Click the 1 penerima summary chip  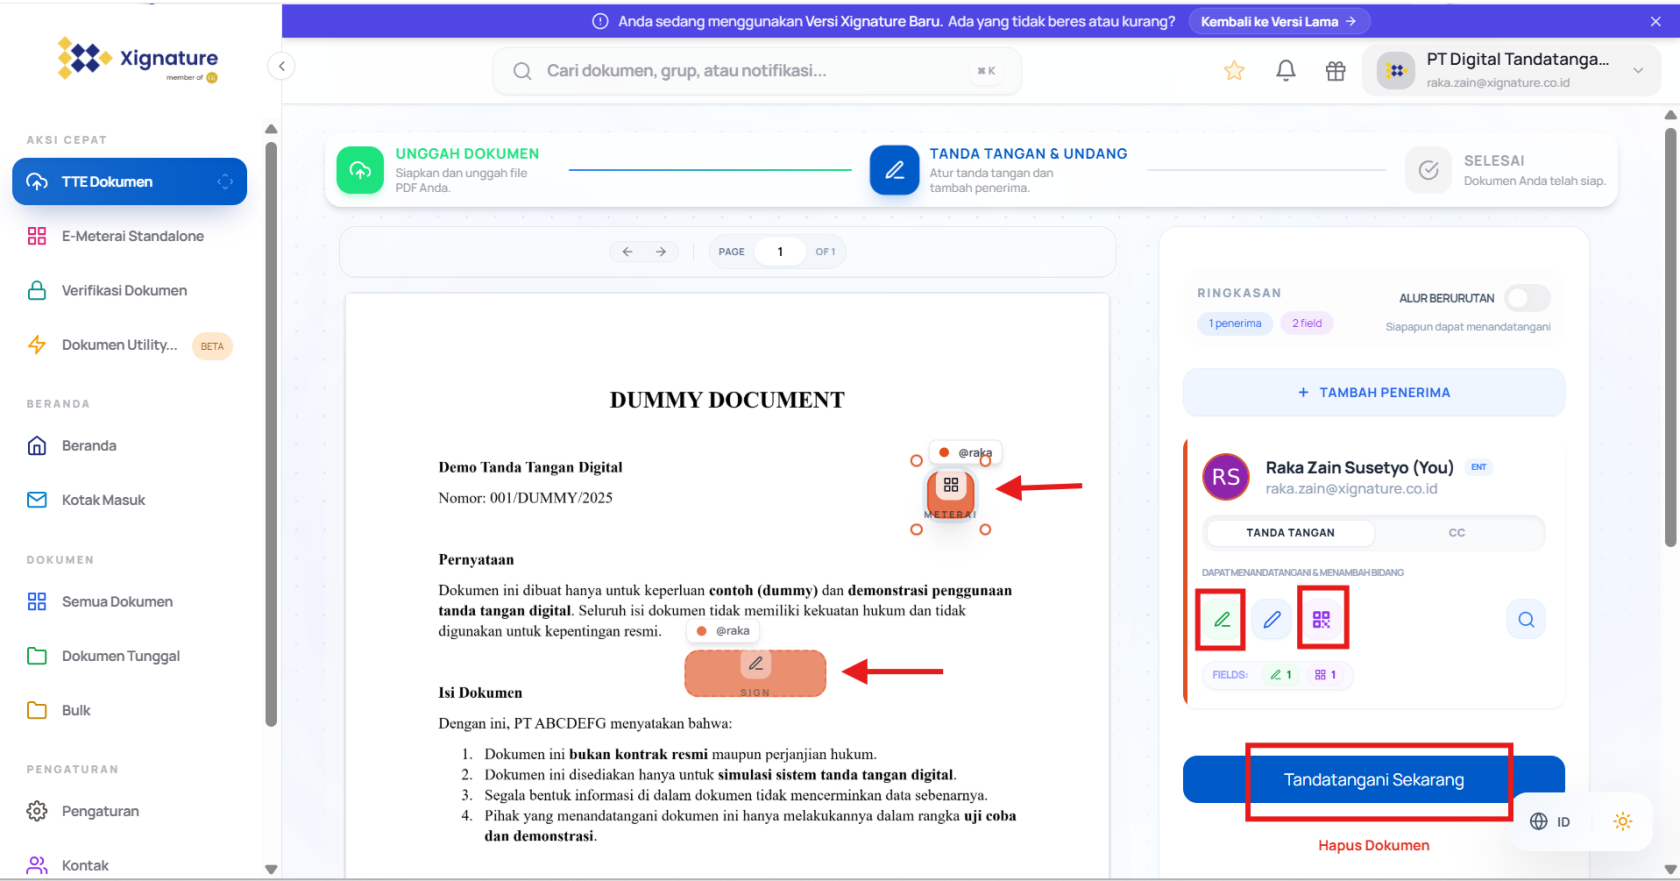click(1235, 323)
